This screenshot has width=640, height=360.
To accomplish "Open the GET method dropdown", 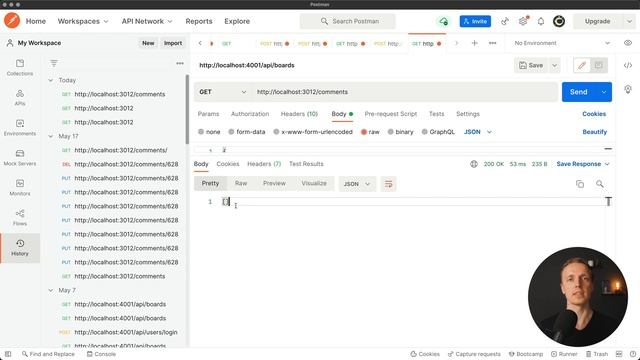I will (x=222, y=92).
